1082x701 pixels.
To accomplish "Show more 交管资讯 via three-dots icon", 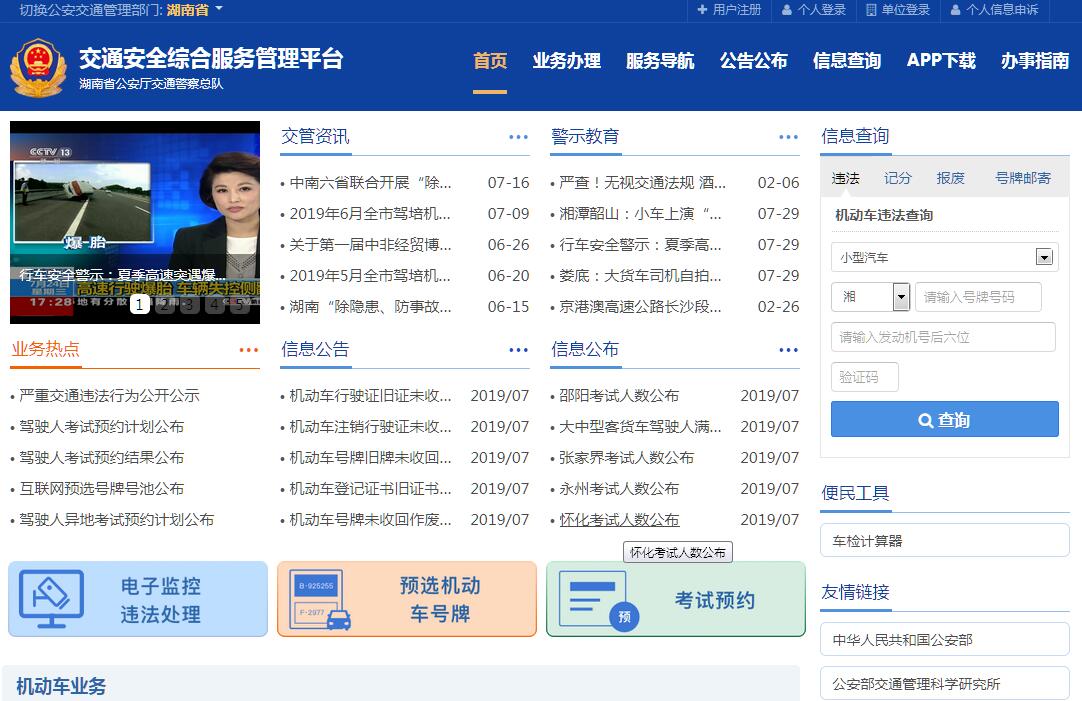I will [518, 137].
